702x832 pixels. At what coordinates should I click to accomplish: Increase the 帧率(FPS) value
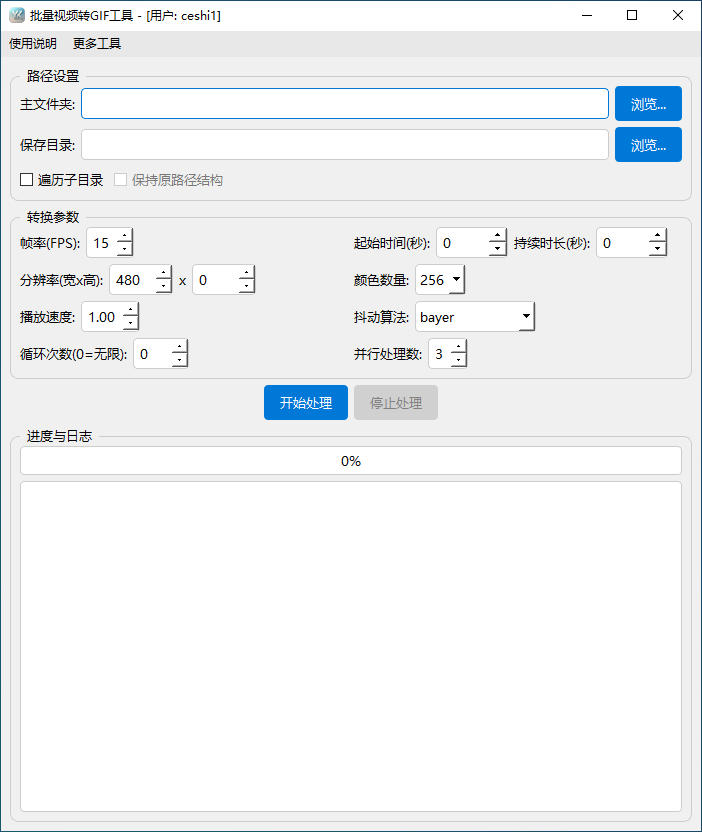125,236
